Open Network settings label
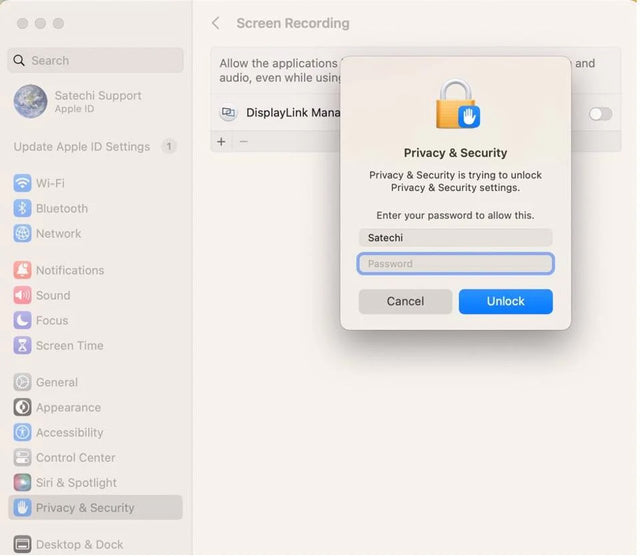Viewport: 640px width, 557px height. [58, 234]
